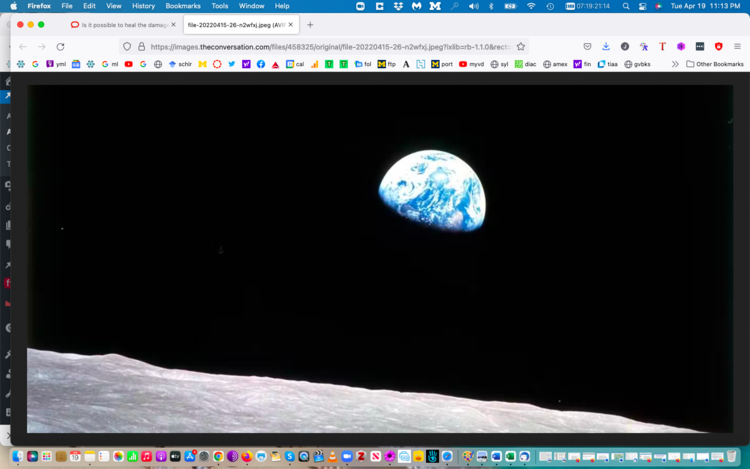This screenshot has width=750, height=469.
Task: Open the Wi-Fi status menu
Action: (x=531, y=6)
